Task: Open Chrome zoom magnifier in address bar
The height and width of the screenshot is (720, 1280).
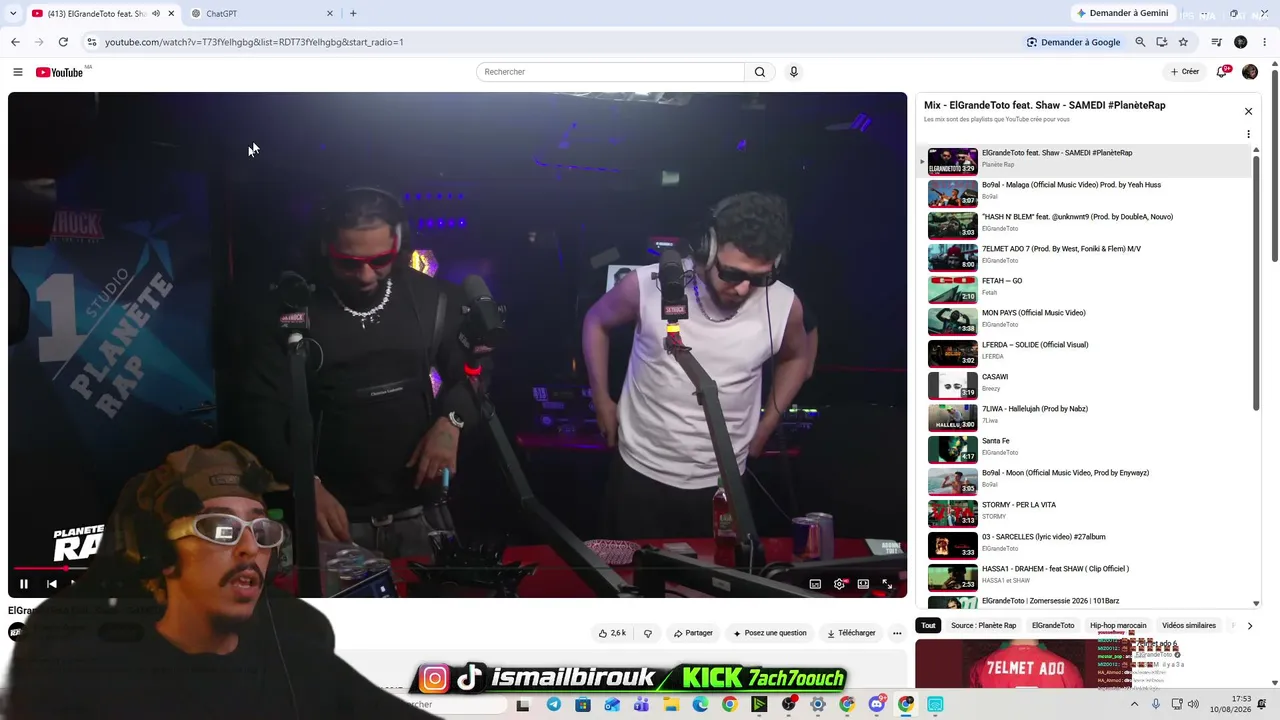Action: [x=1140, y=42]
